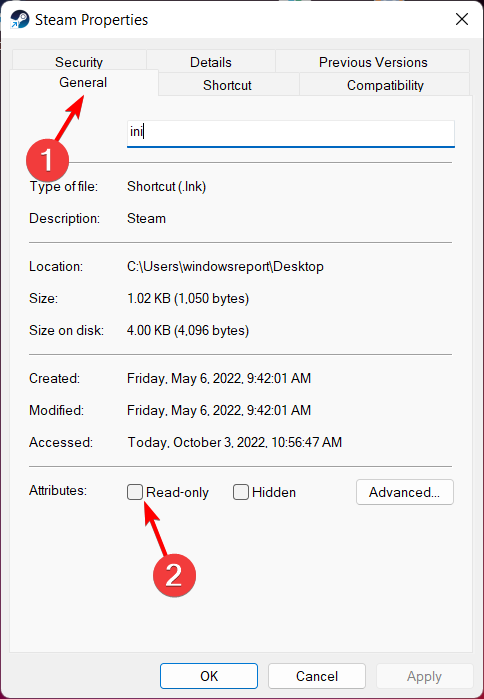484x699 pixels.
Task: Focus the file name text field
Action: (x=291, y=133)
